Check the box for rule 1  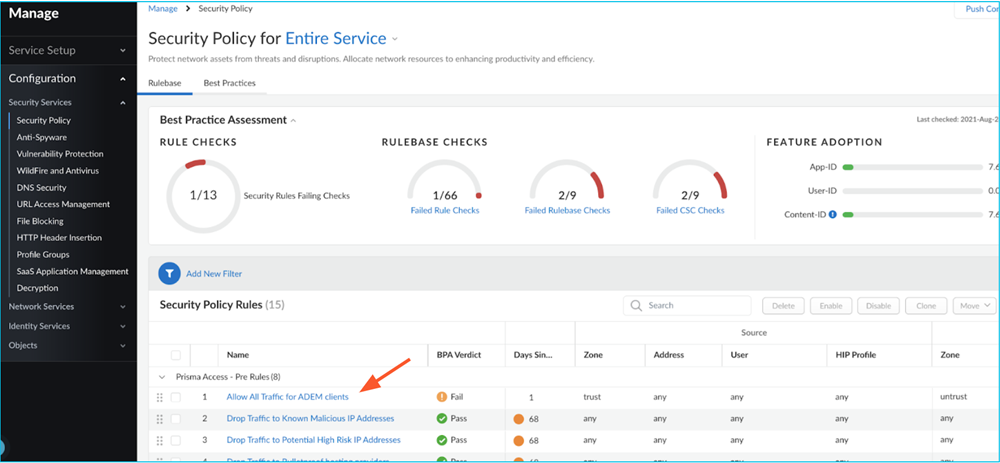coord(176,397)
